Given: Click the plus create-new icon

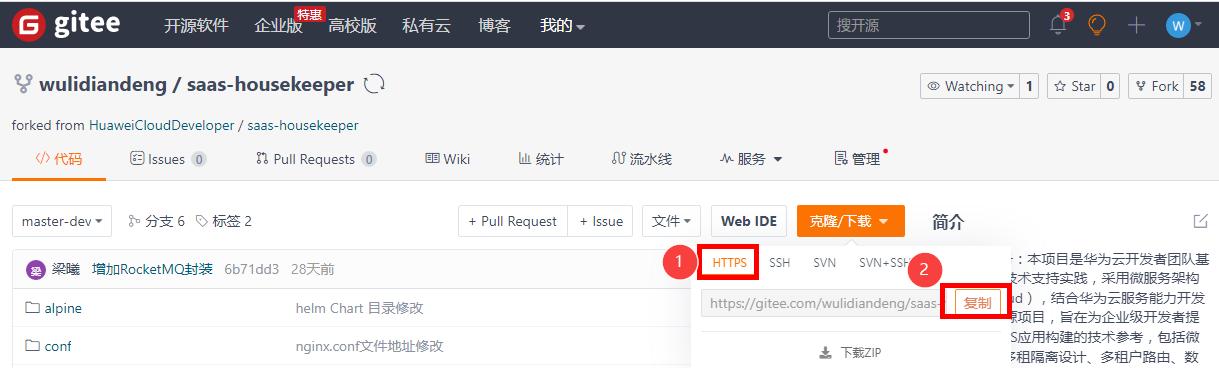Looking at the screenshot, I should (1136, 25).
